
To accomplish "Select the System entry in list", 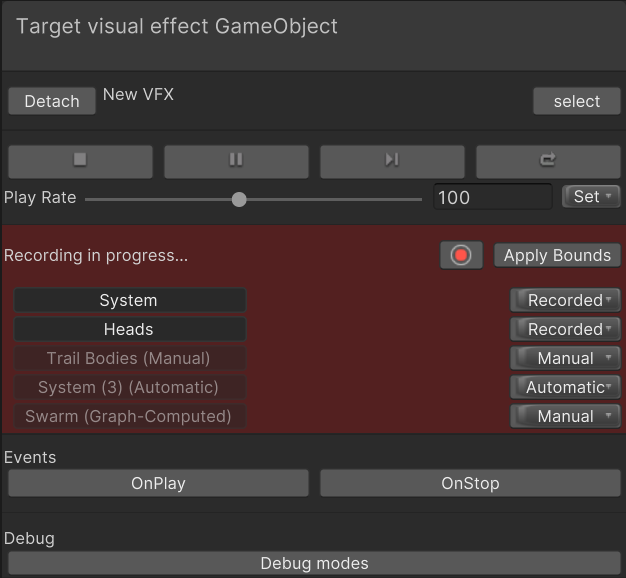I will [129, 300].
